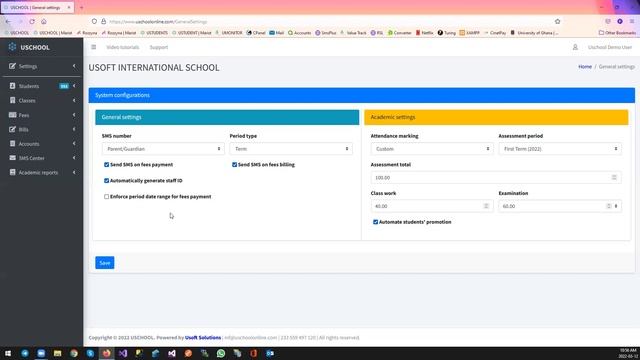The image size is (640, 360).
Task: Open a new browser tab
Action: click(x=81, y=7)
